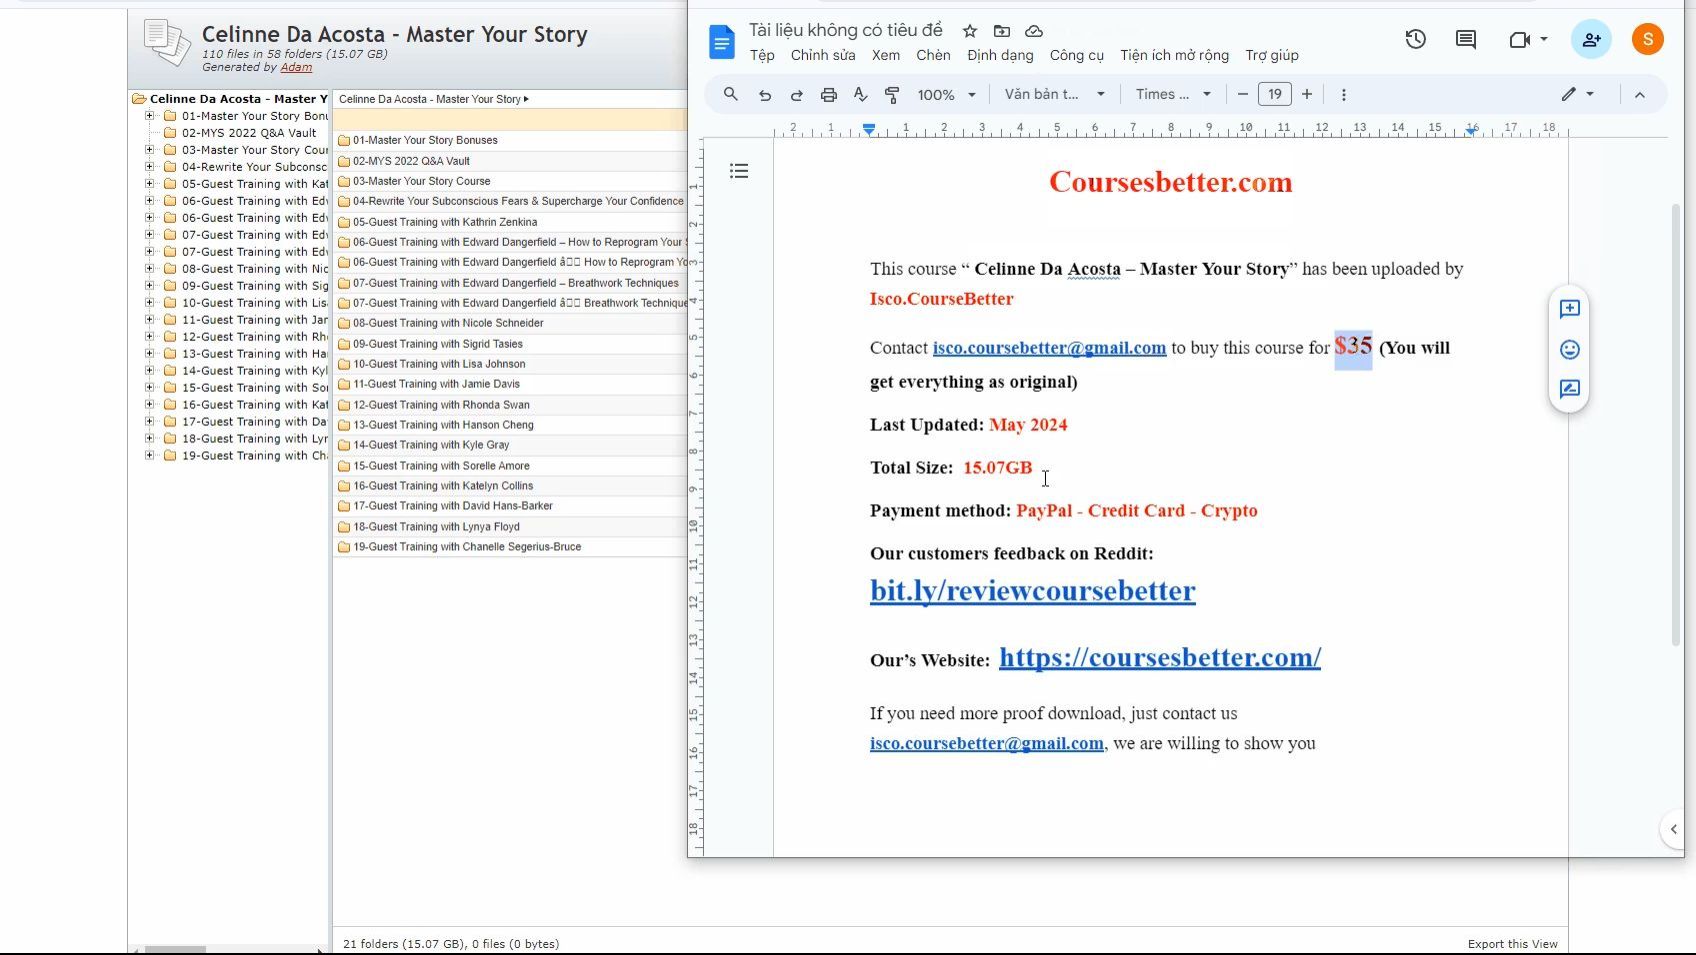1696x955 pixels.
Task: Open the zoom 100% dropdown
Action: pos(946,95)
